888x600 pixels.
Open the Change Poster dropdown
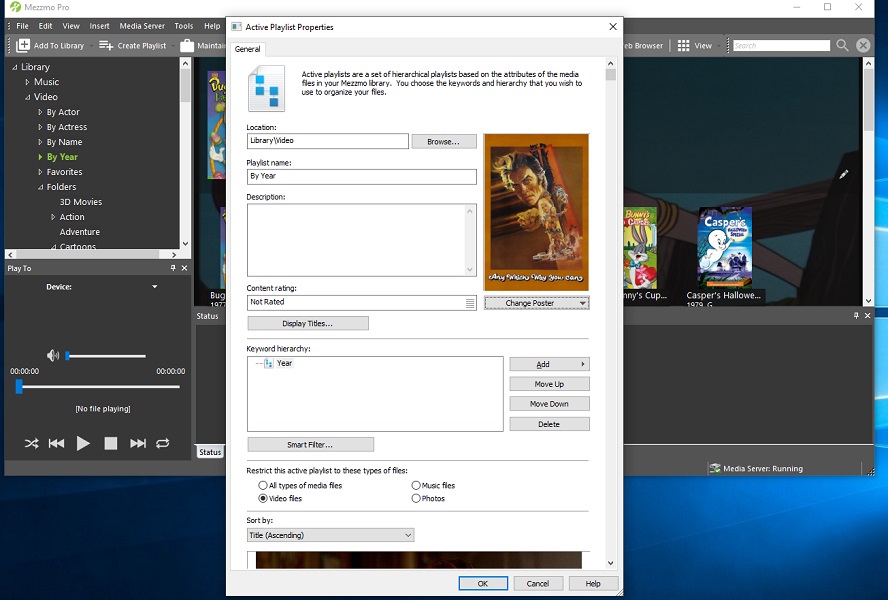tap(537, 303)
